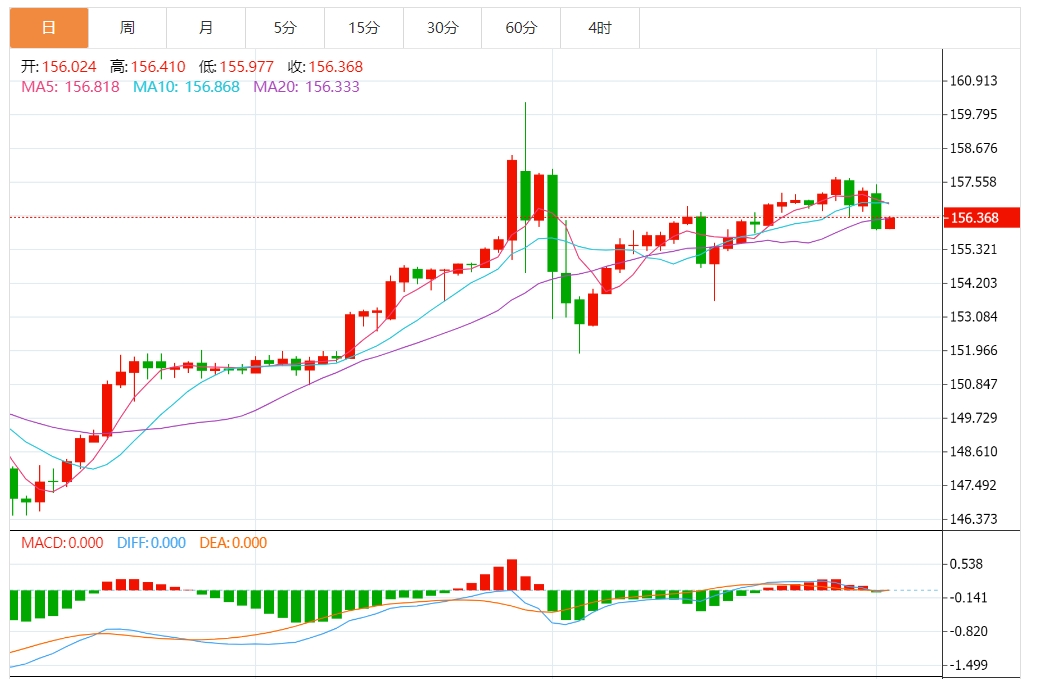Click the MA20: 156.333 legend text
Viewport: 1039px width, 679px height.
[x=306, y=87]
